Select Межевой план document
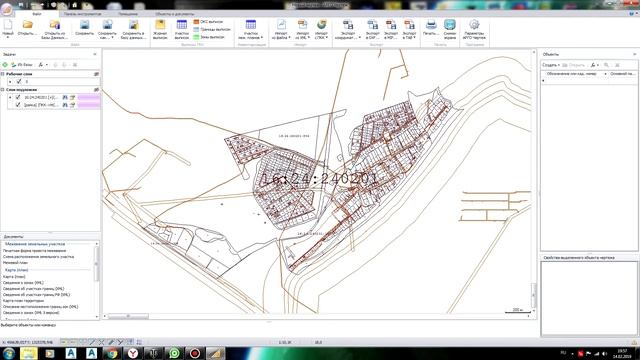640x360 pixels. pyautogui.click(x=16, y=263)
